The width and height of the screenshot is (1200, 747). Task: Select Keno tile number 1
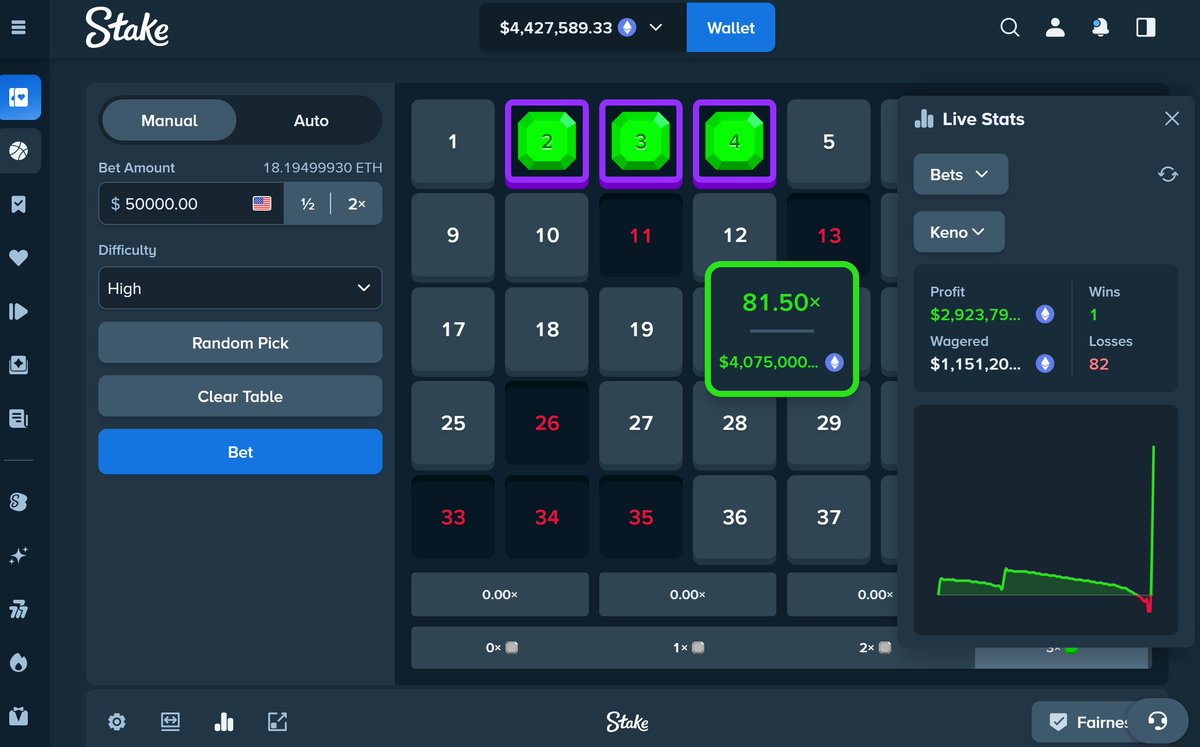pyautogui.click(x=453, y=142)
